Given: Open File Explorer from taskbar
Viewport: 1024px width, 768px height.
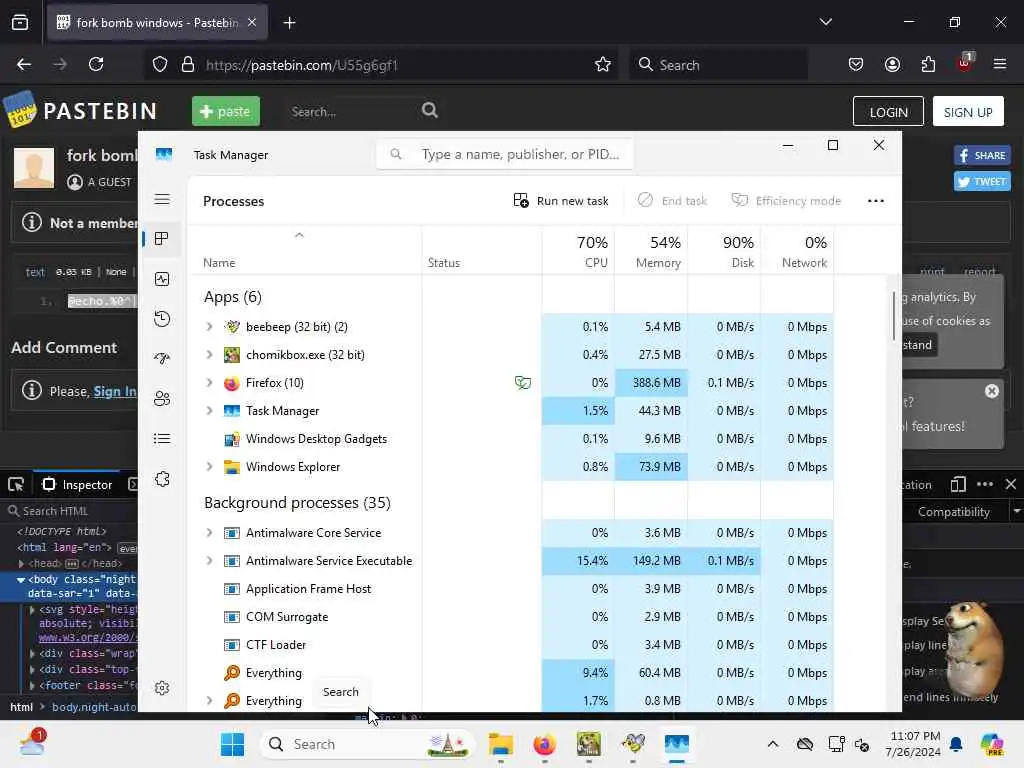Looking at the screenshot, I should click(500, 744).
